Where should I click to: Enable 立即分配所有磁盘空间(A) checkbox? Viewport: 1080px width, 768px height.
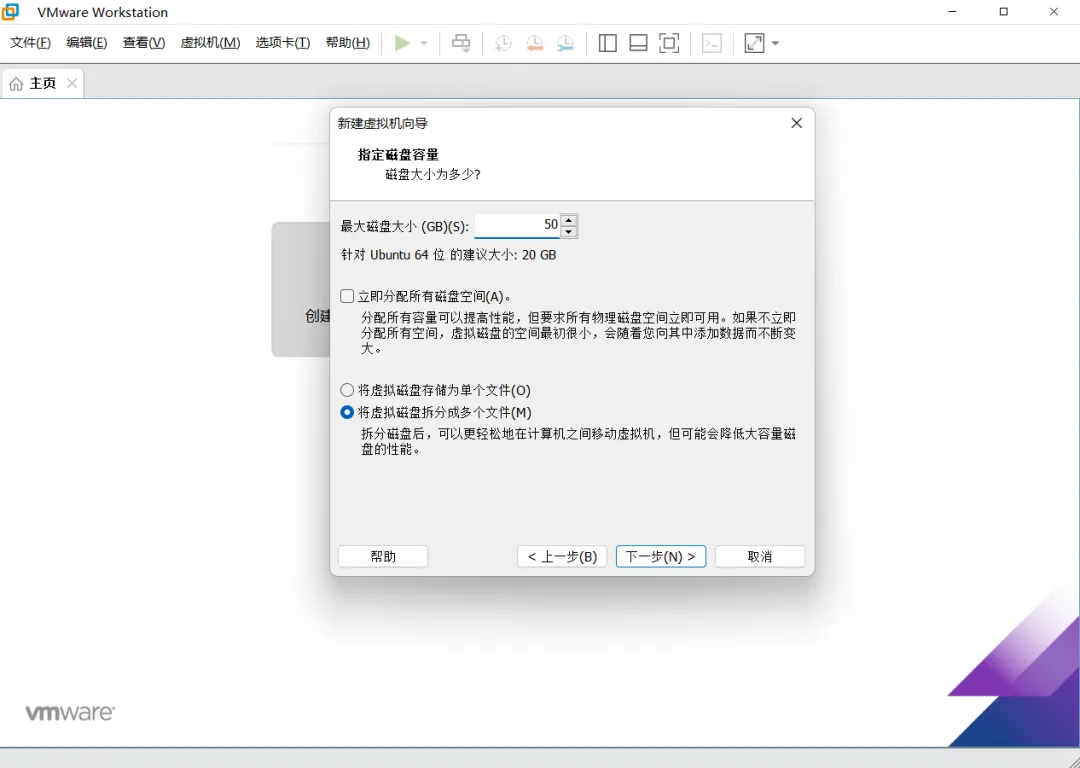347,296
